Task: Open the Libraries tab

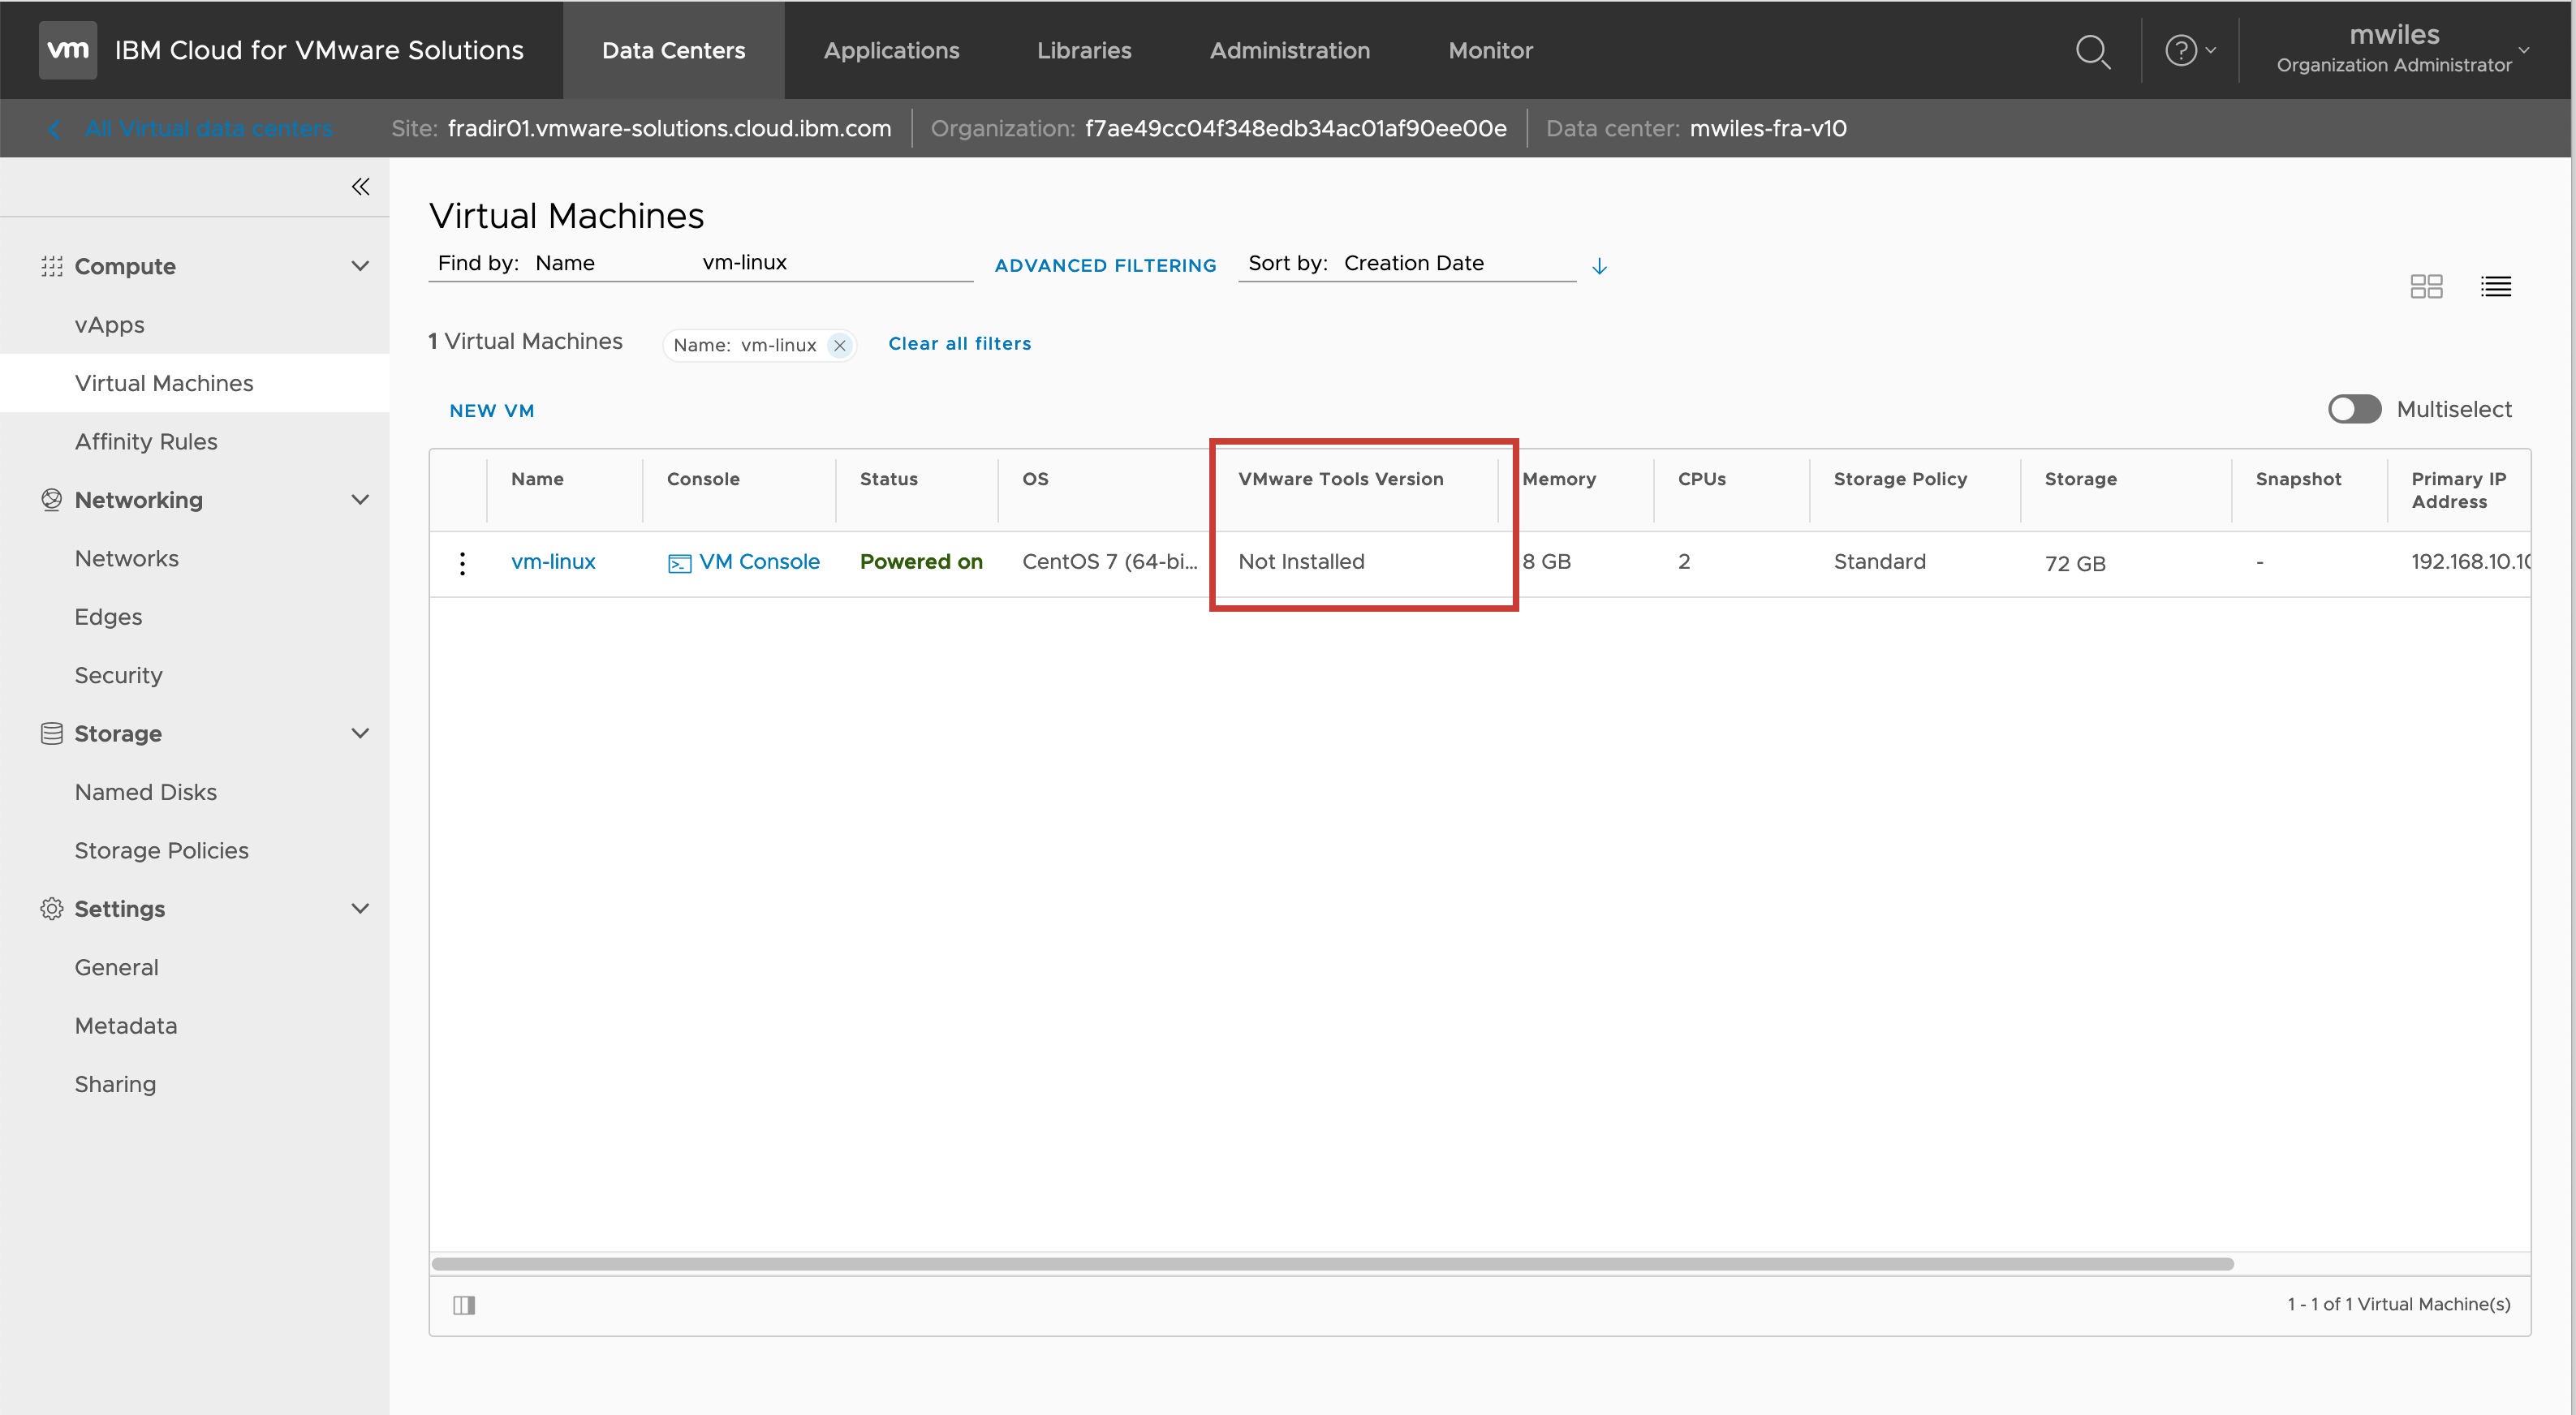Action: click(1084, 50)
